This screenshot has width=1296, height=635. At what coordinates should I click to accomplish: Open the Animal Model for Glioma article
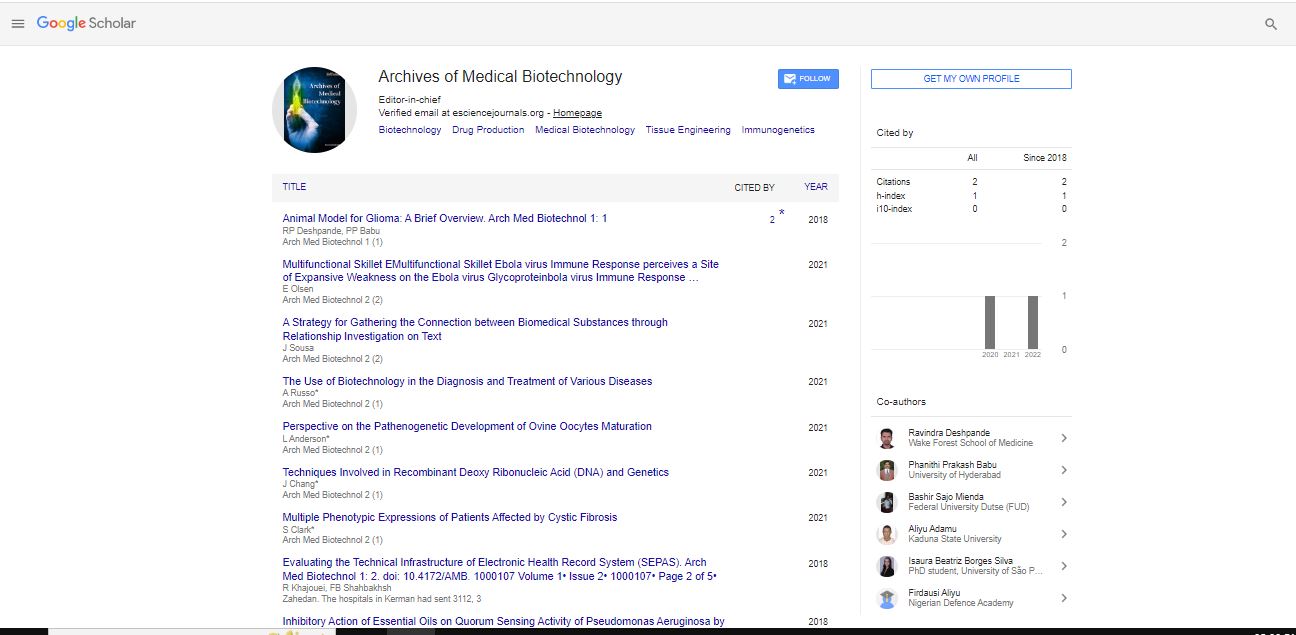coord(445,218)
